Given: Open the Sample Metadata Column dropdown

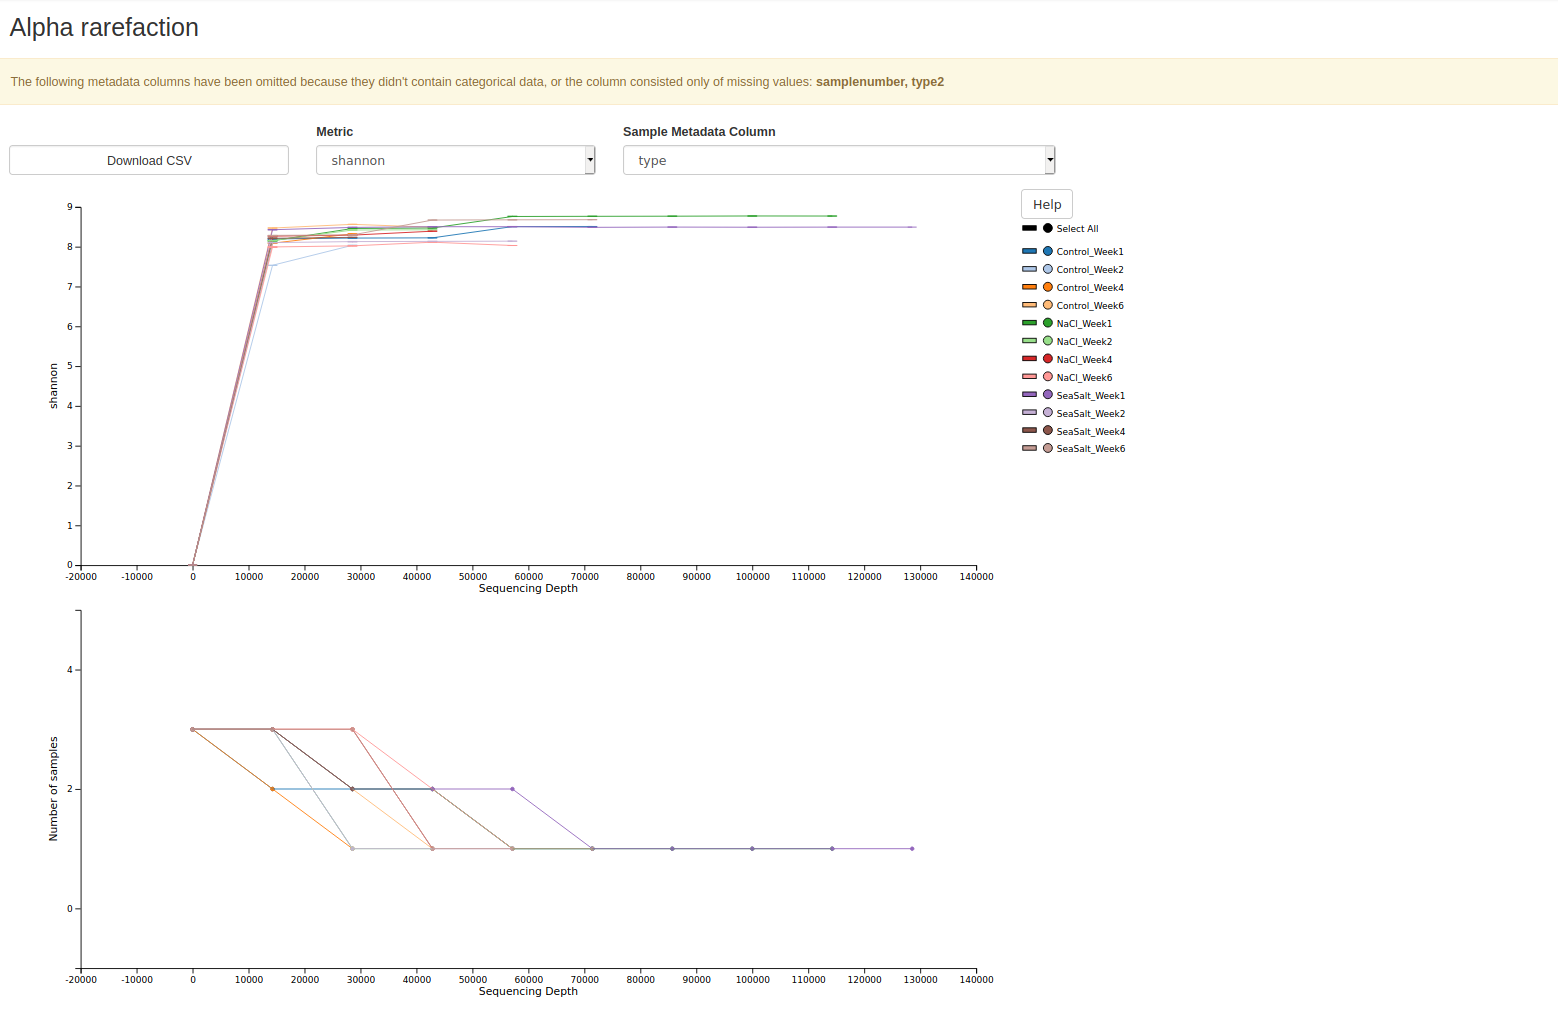Looking at the screenshot, I should tap(838, 160).
